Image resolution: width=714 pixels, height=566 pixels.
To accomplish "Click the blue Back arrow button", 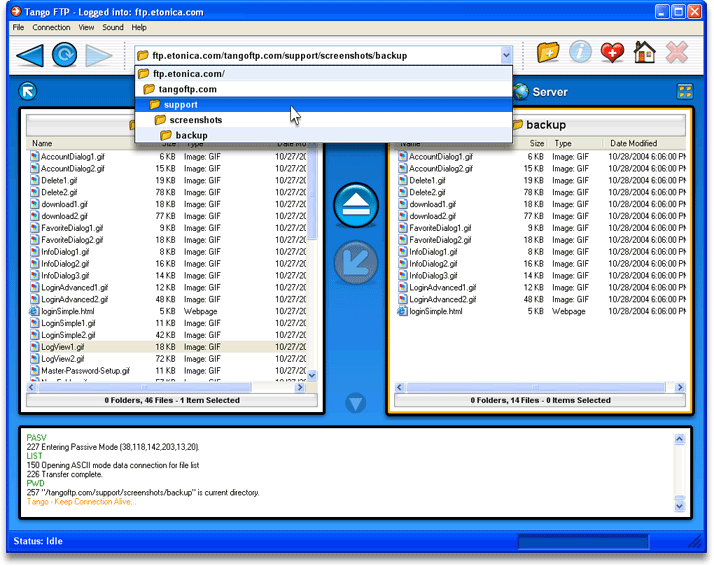I will pos(30,55).
